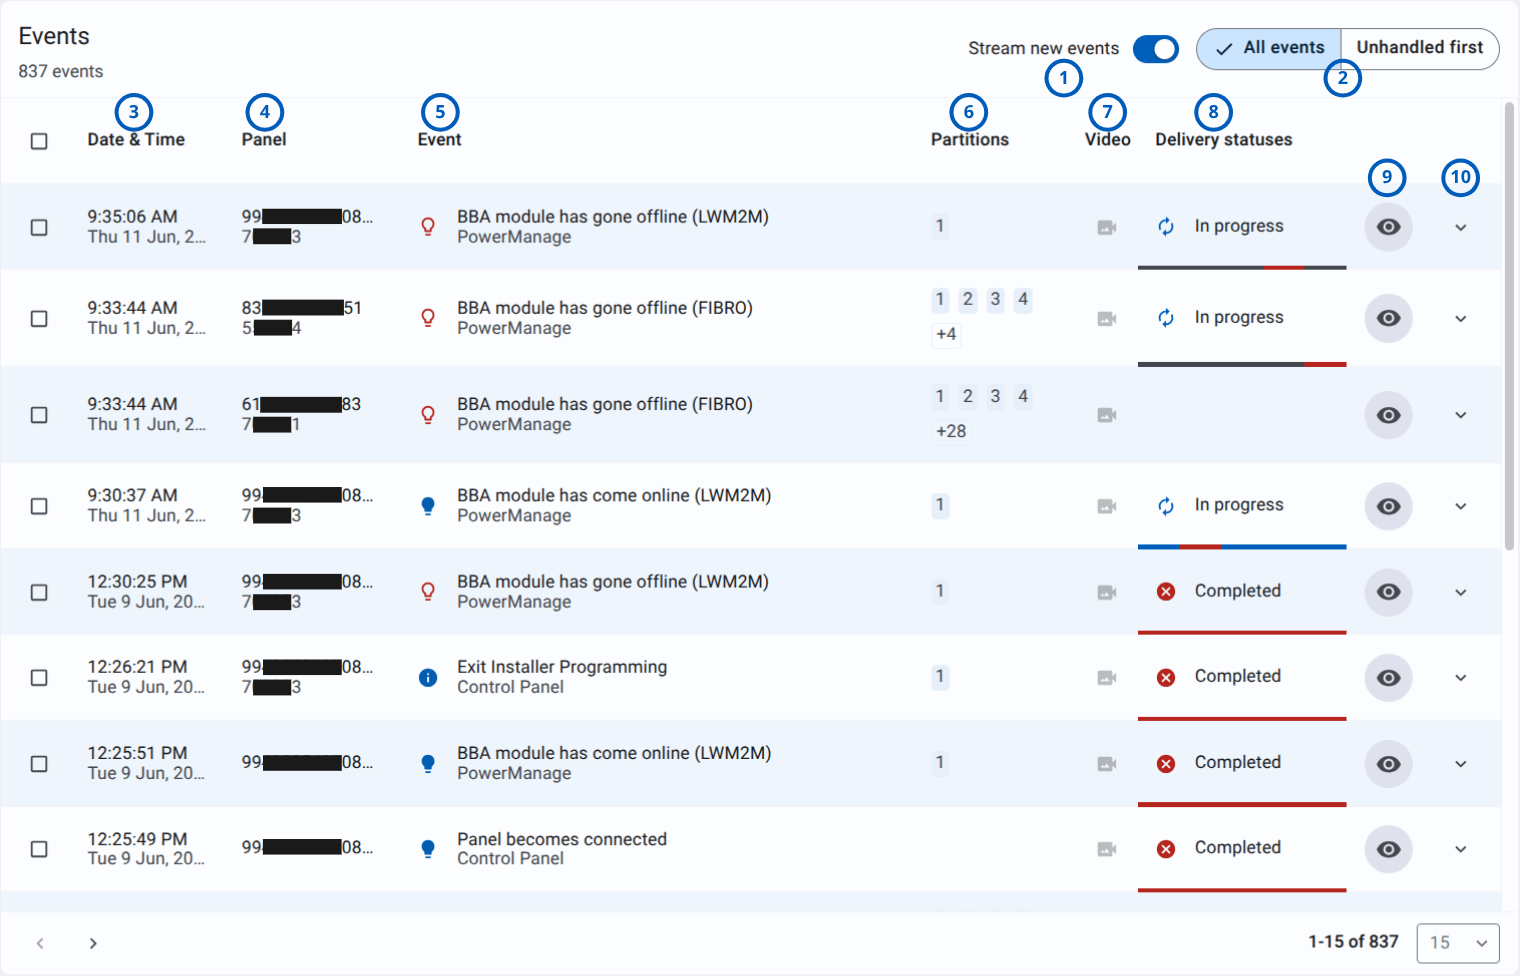Click the offline bulb icon in 9:35:06 AM row
This screenshot has height=976, width=1520.
click(x=428, y=227)
